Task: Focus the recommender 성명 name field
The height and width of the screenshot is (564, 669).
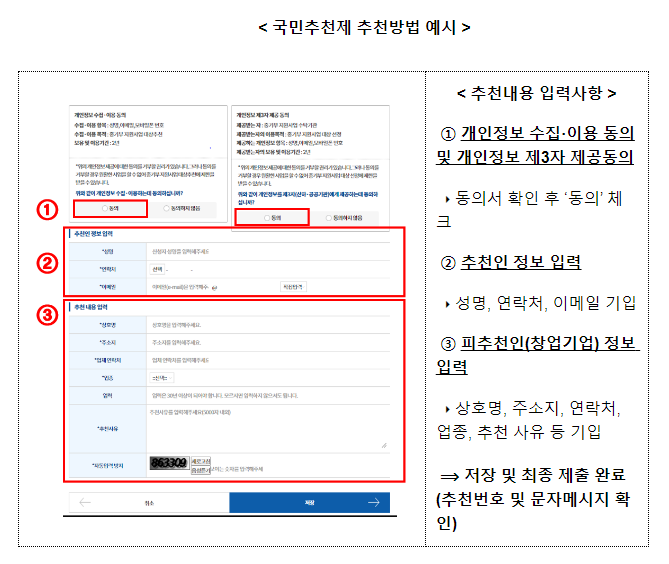Action: pyautogui.click(x=268, y=252)
